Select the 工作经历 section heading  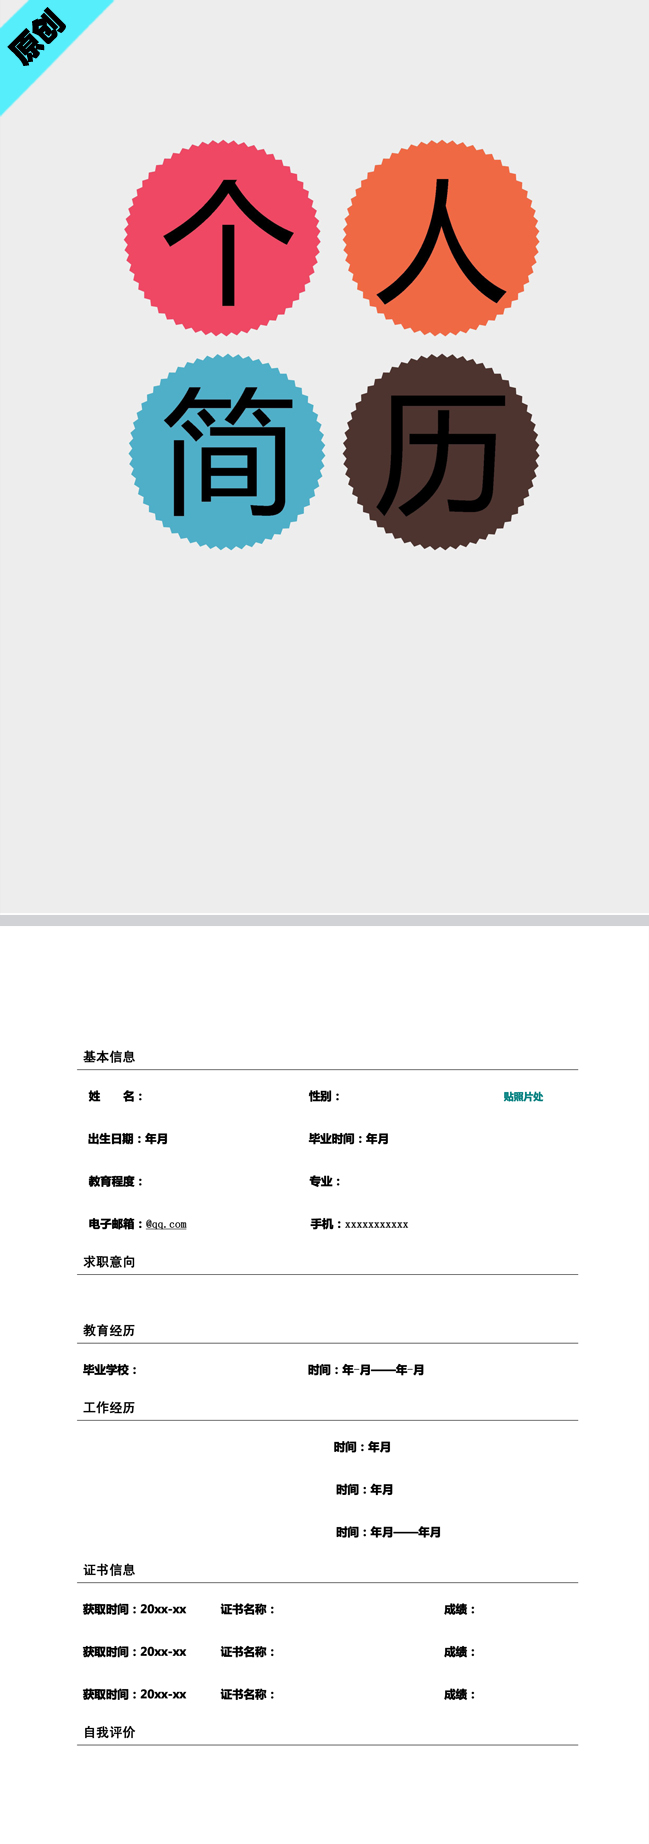109,1408
